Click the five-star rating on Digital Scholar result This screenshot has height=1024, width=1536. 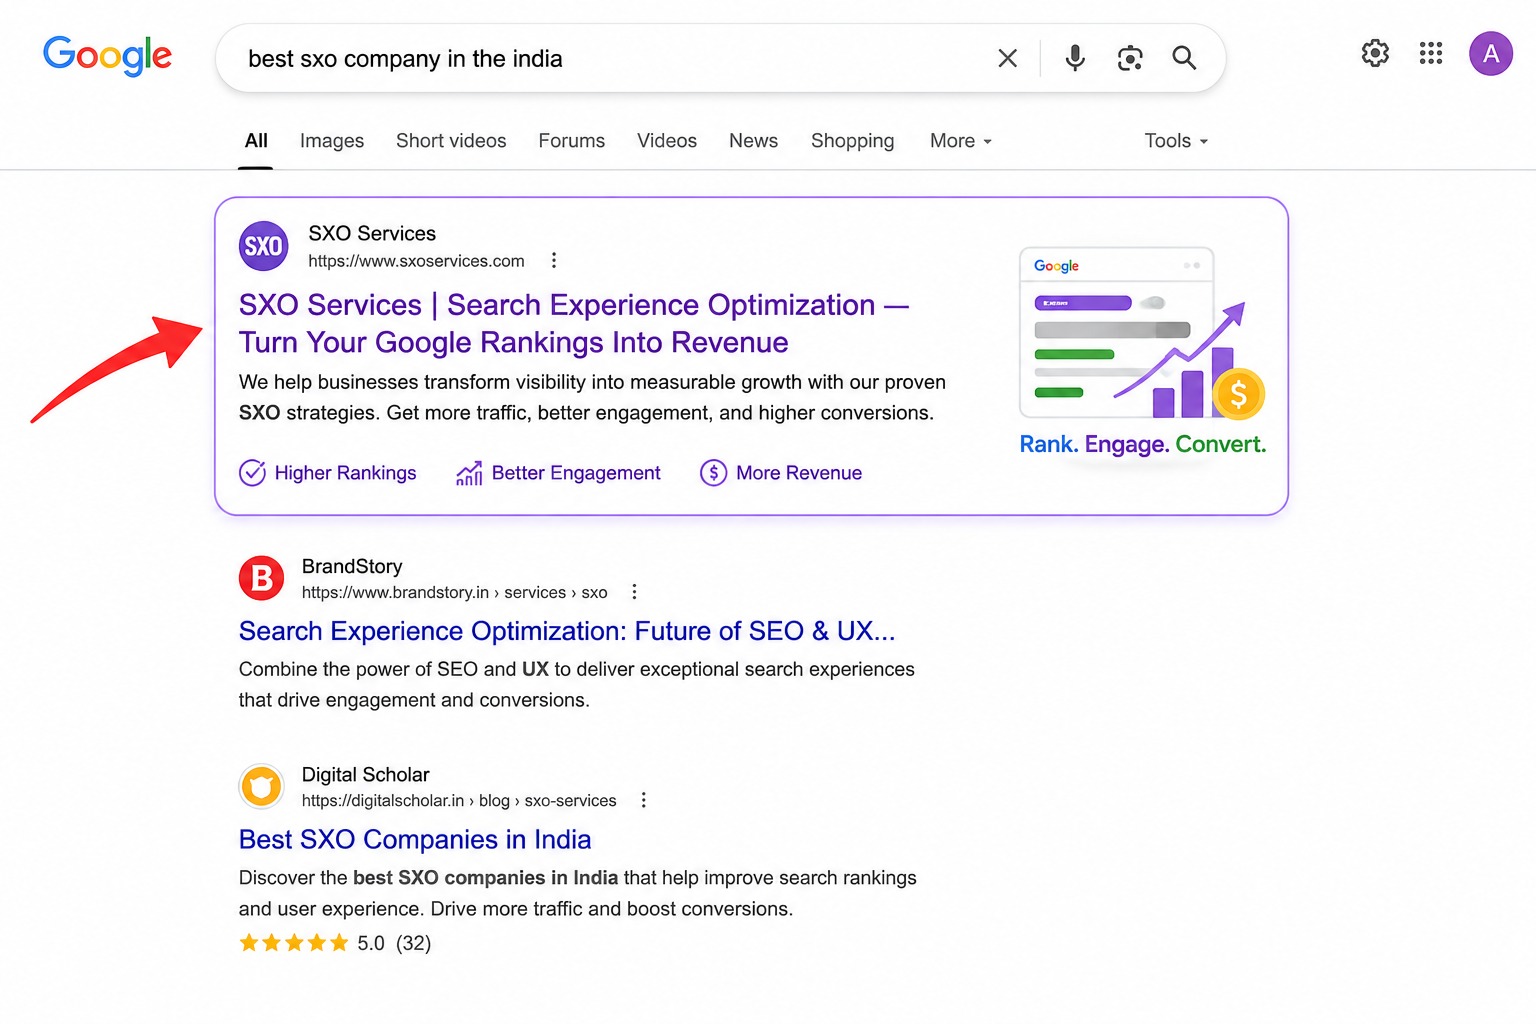293,943
